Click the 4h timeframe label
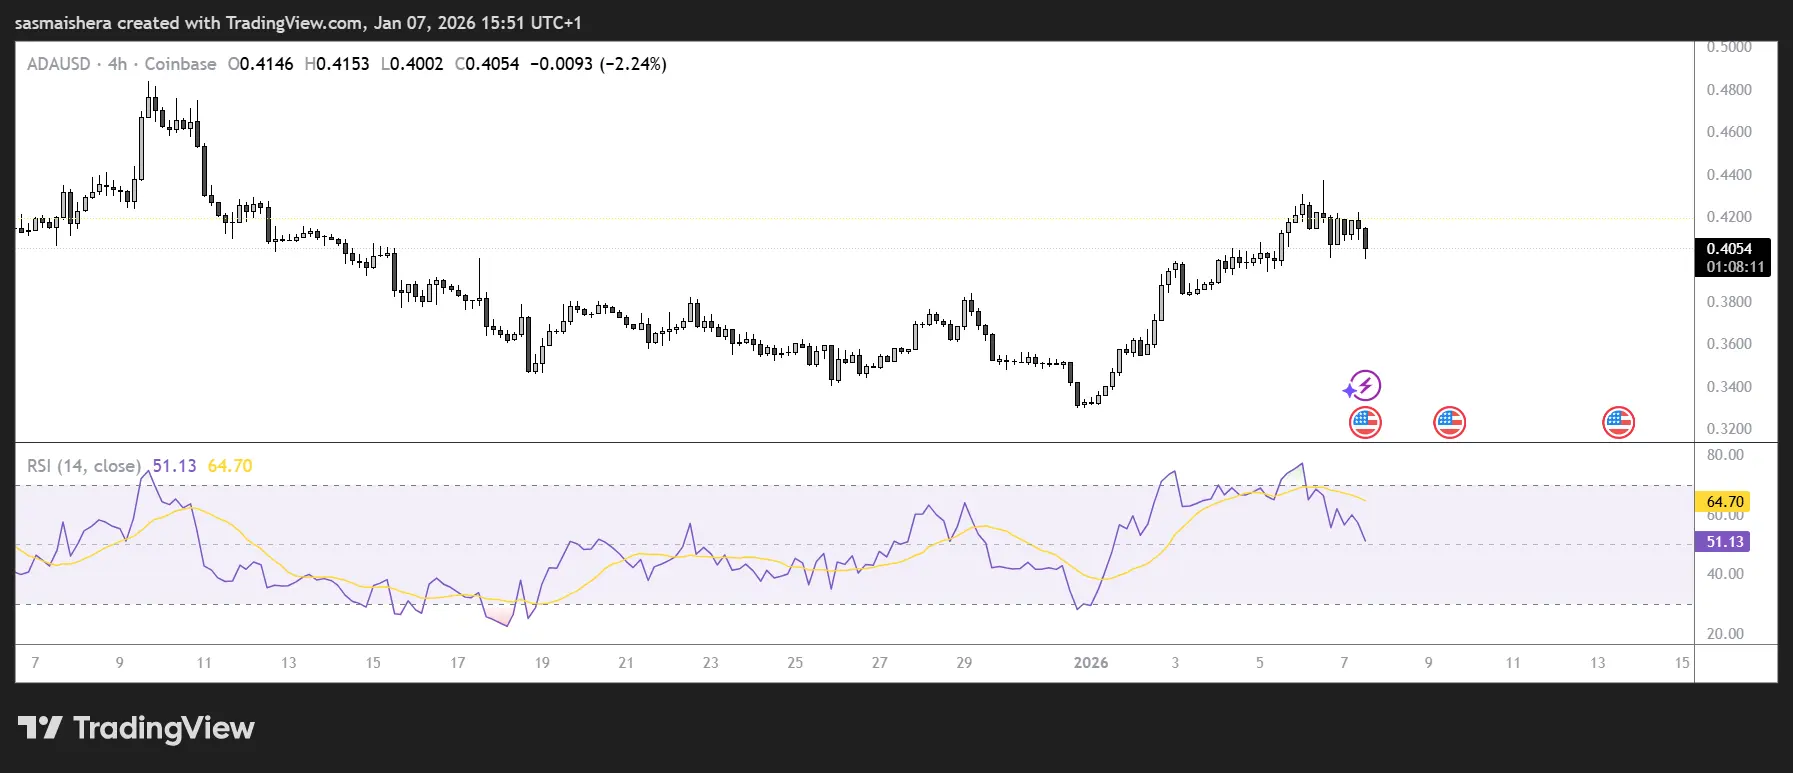 (117, 64)
